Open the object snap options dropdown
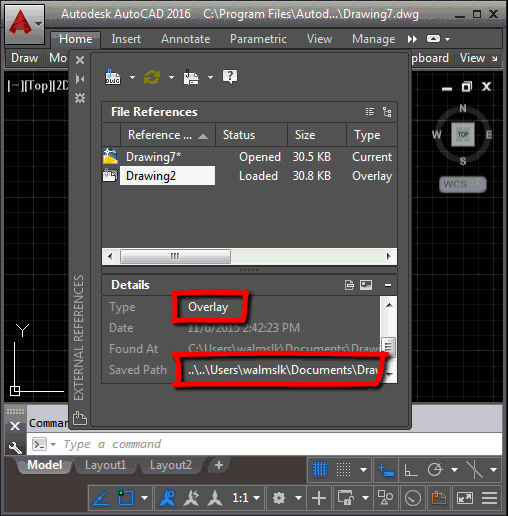 coord(144,498)
